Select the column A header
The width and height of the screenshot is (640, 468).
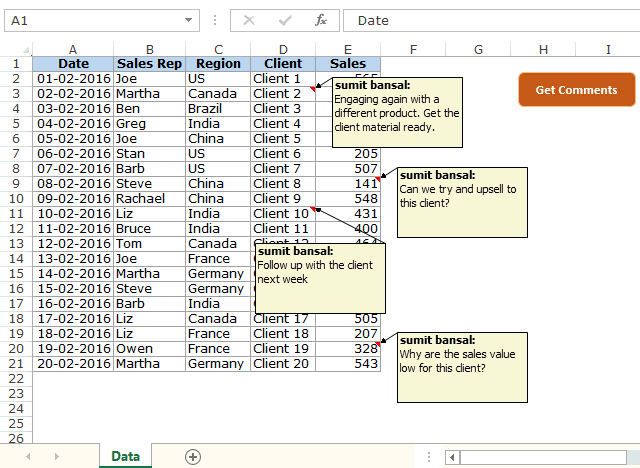pos(73,50)
